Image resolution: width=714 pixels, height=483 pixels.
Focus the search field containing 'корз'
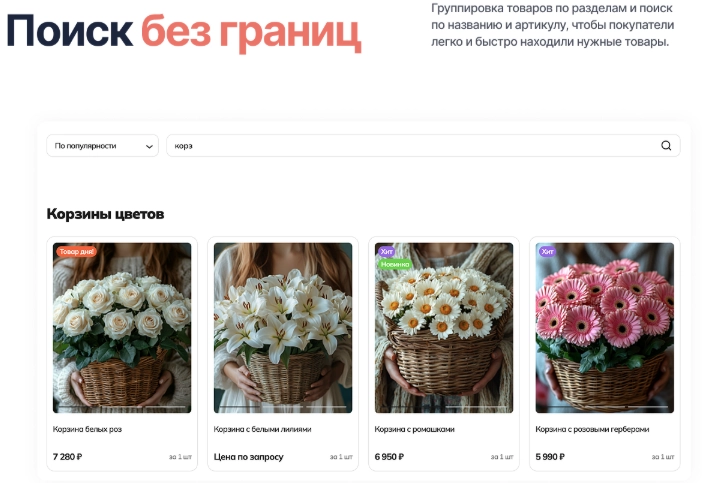coord(423,146)
